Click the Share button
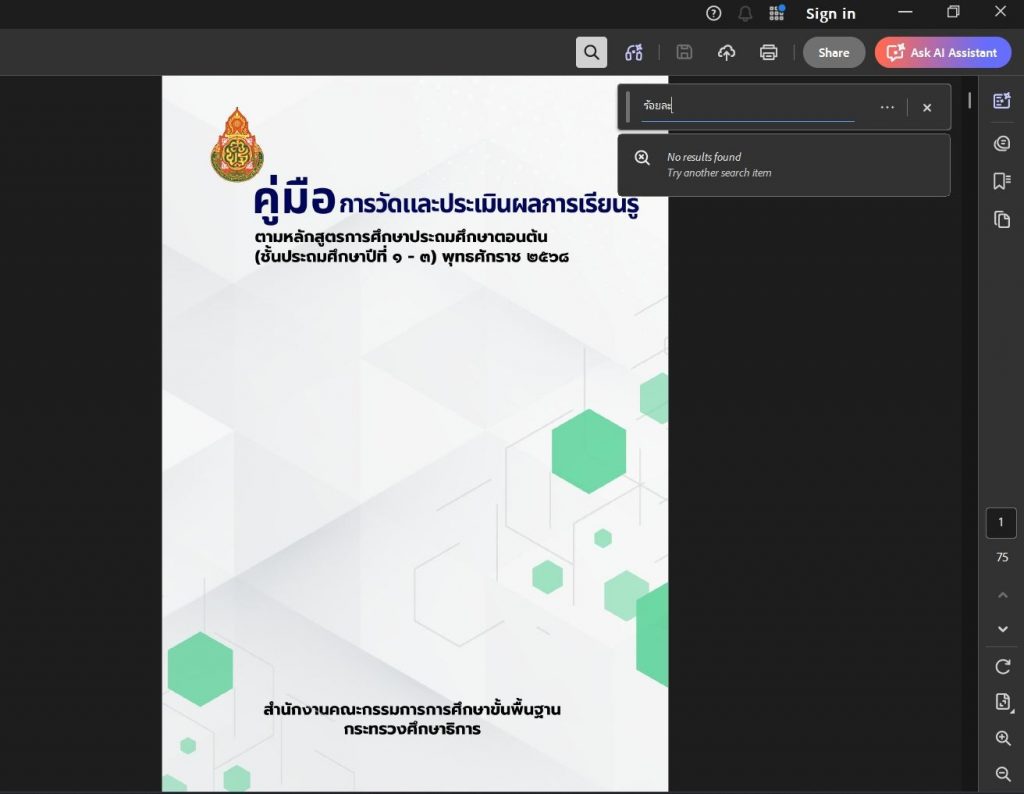The width and height of the screenshot is (1024, 794). (x=833, y=53)
